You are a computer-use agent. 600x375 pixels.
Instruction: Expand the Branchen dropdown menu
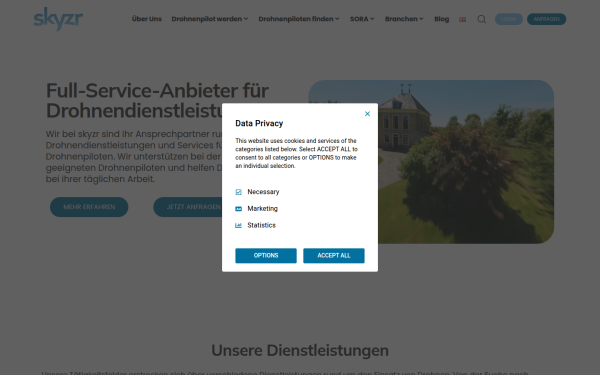click(x=404, y=19)
